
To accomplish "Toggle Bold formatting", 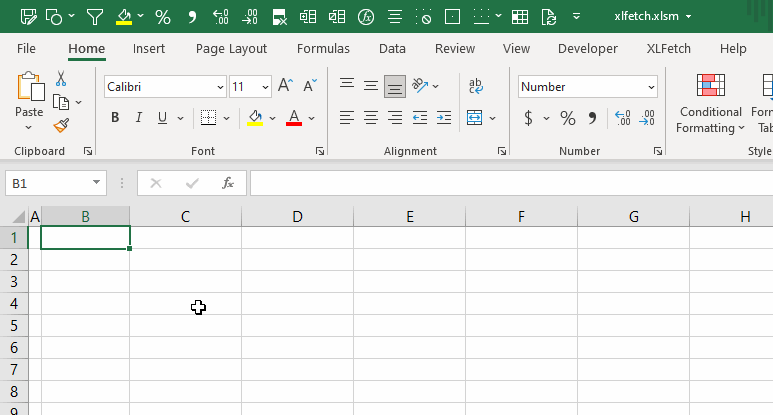I will click(x=115, y=118).
